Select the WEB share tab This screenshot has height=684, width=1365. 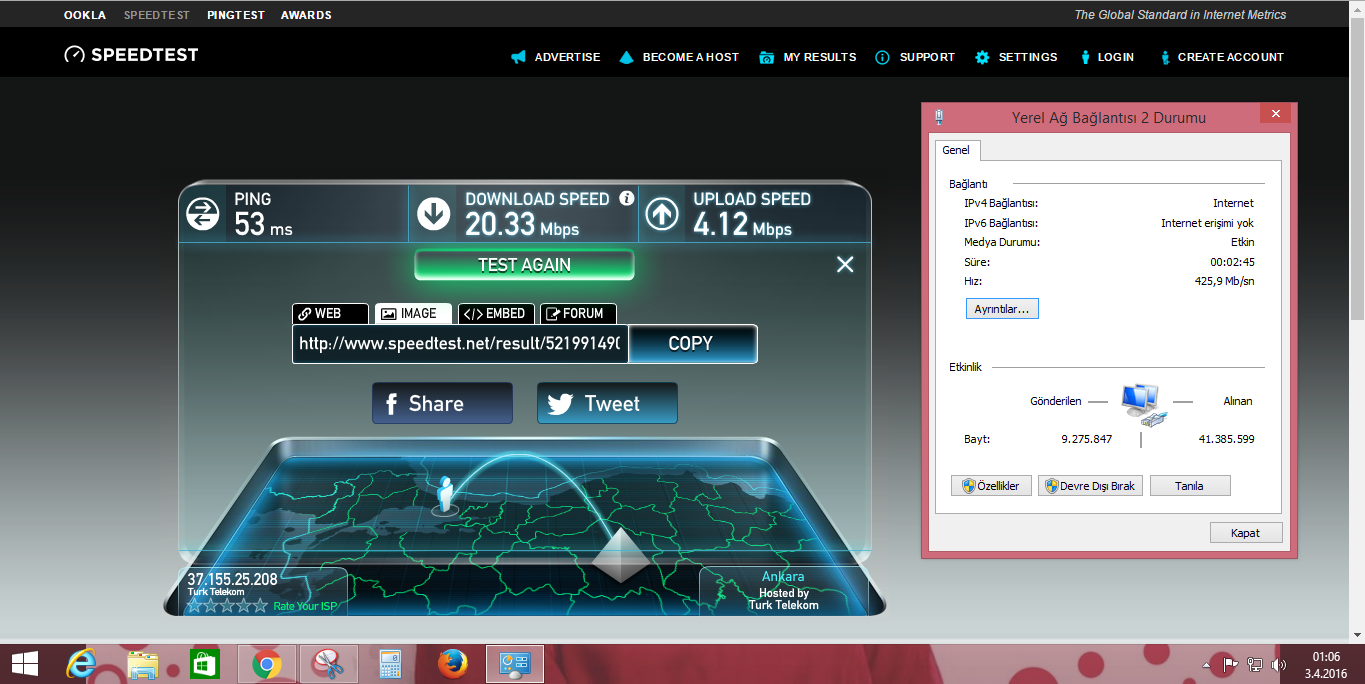330,314
